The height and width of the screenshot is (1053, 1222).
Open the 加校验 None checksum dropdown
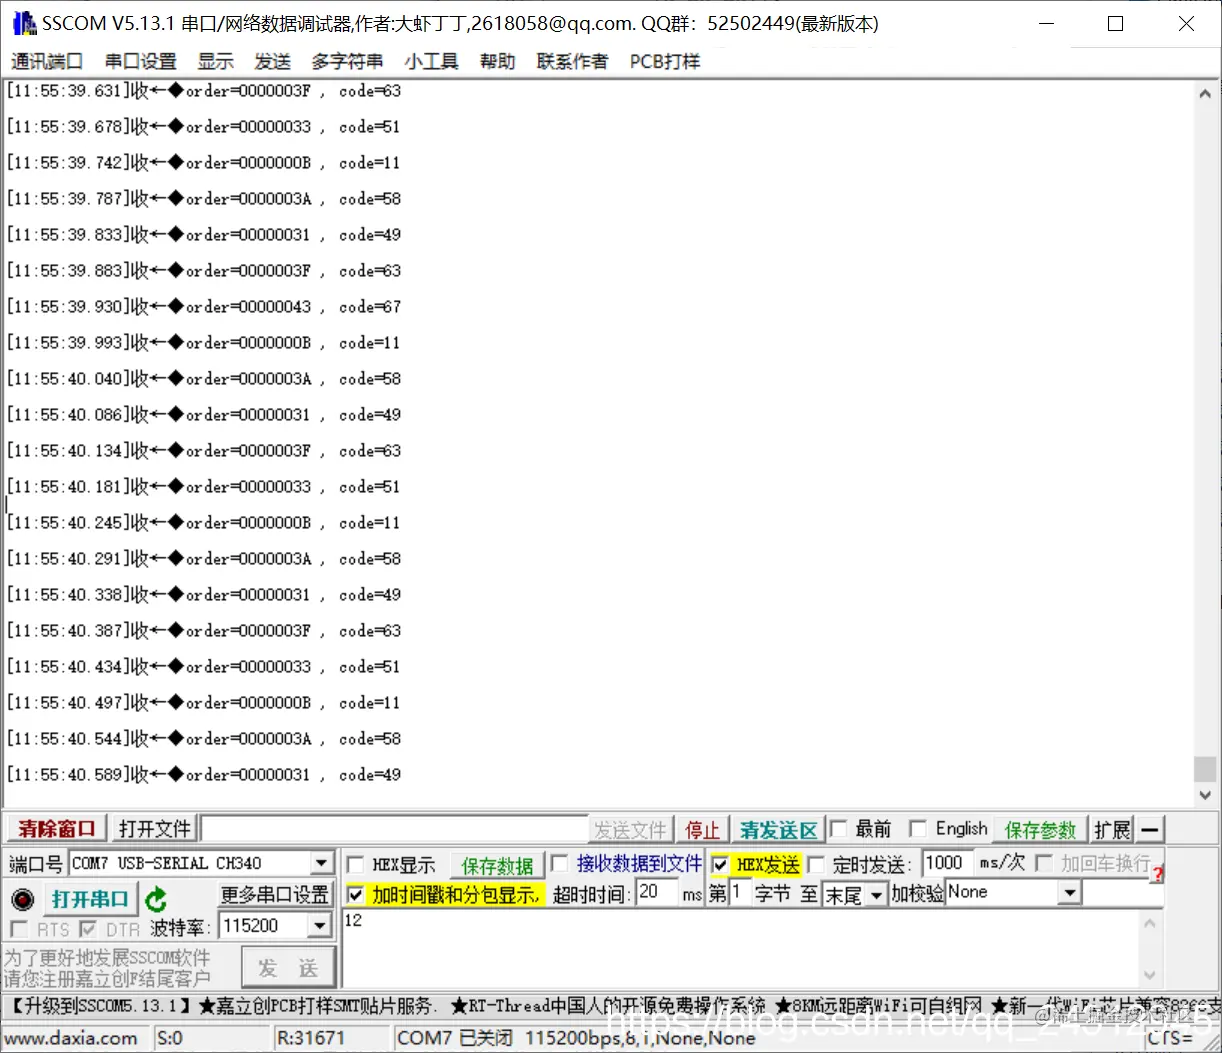coord(1071,892)
